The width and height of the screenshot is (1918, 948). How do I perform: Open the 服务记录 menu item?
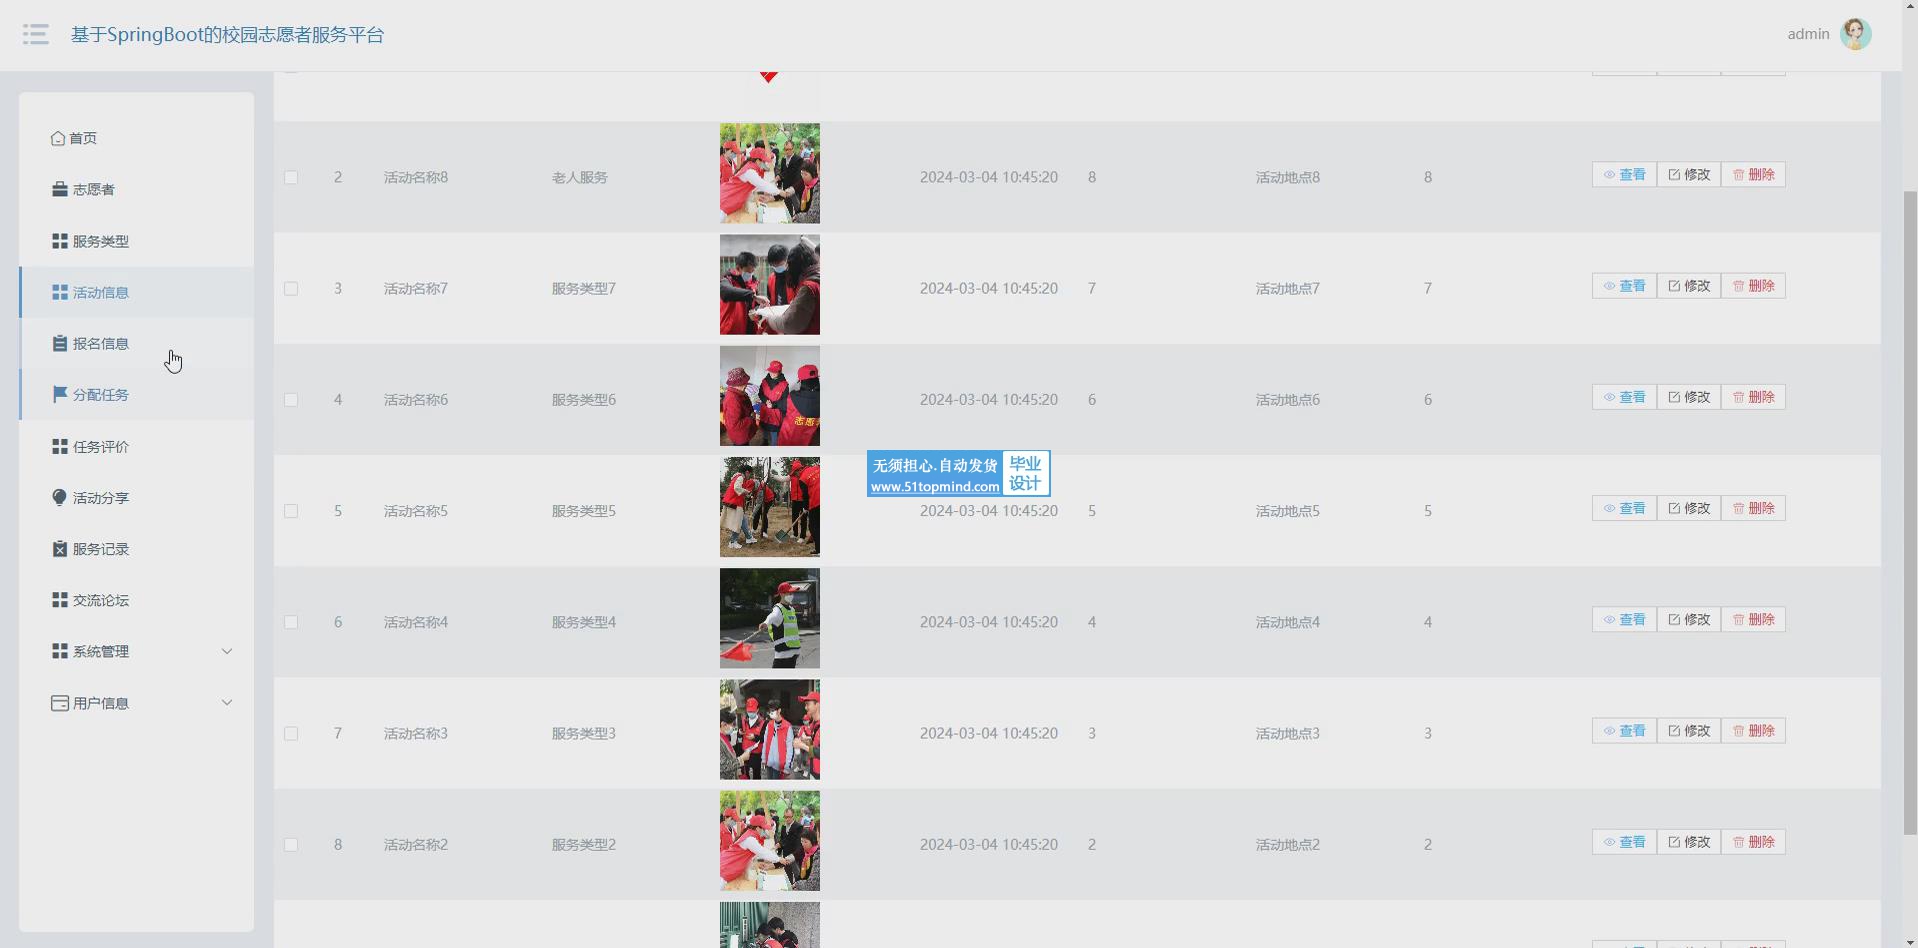[x=136, y=548]
